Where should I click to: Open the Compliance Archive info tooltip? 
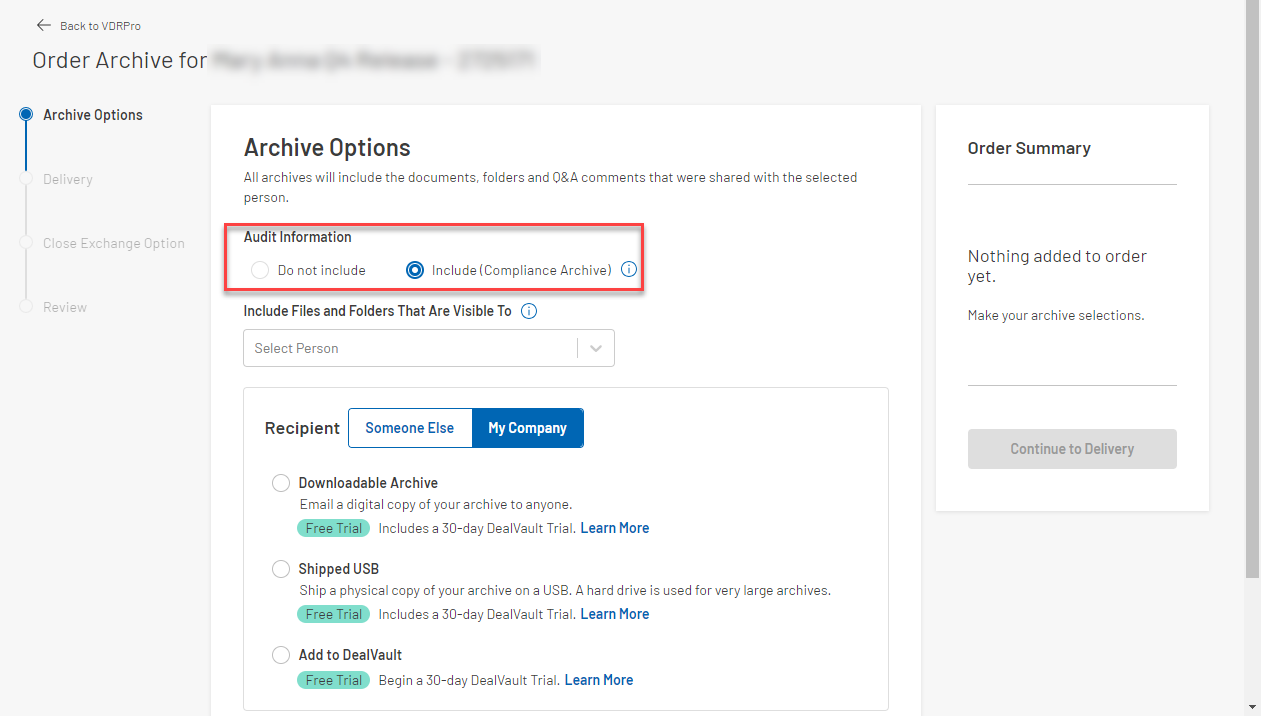point(629,269)
